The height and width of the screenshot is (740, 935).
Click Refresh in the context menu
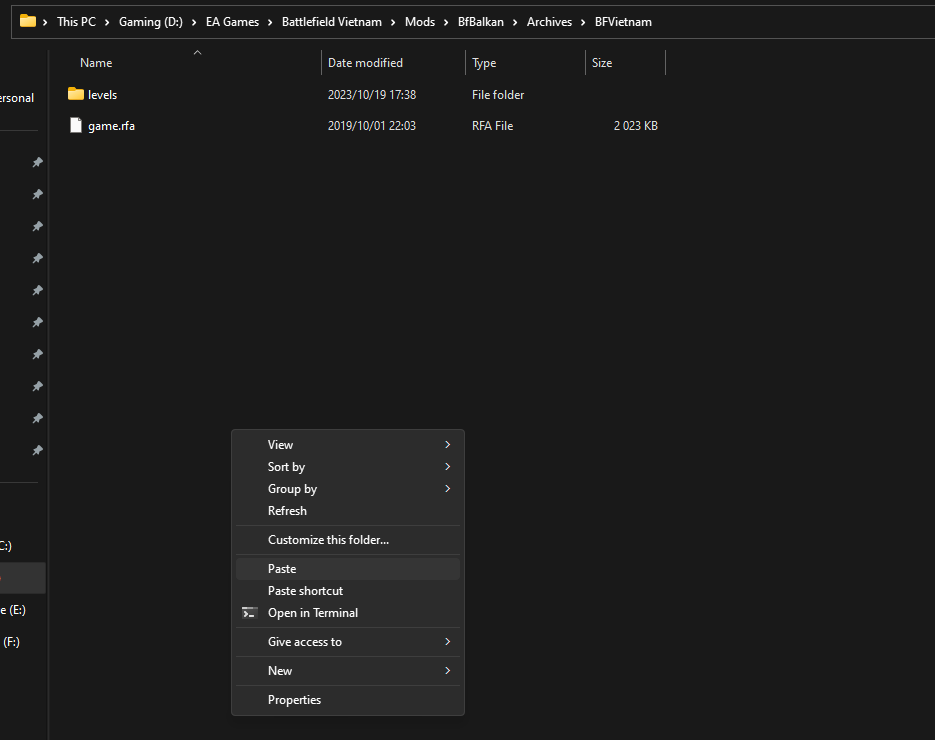pos(287,511)
